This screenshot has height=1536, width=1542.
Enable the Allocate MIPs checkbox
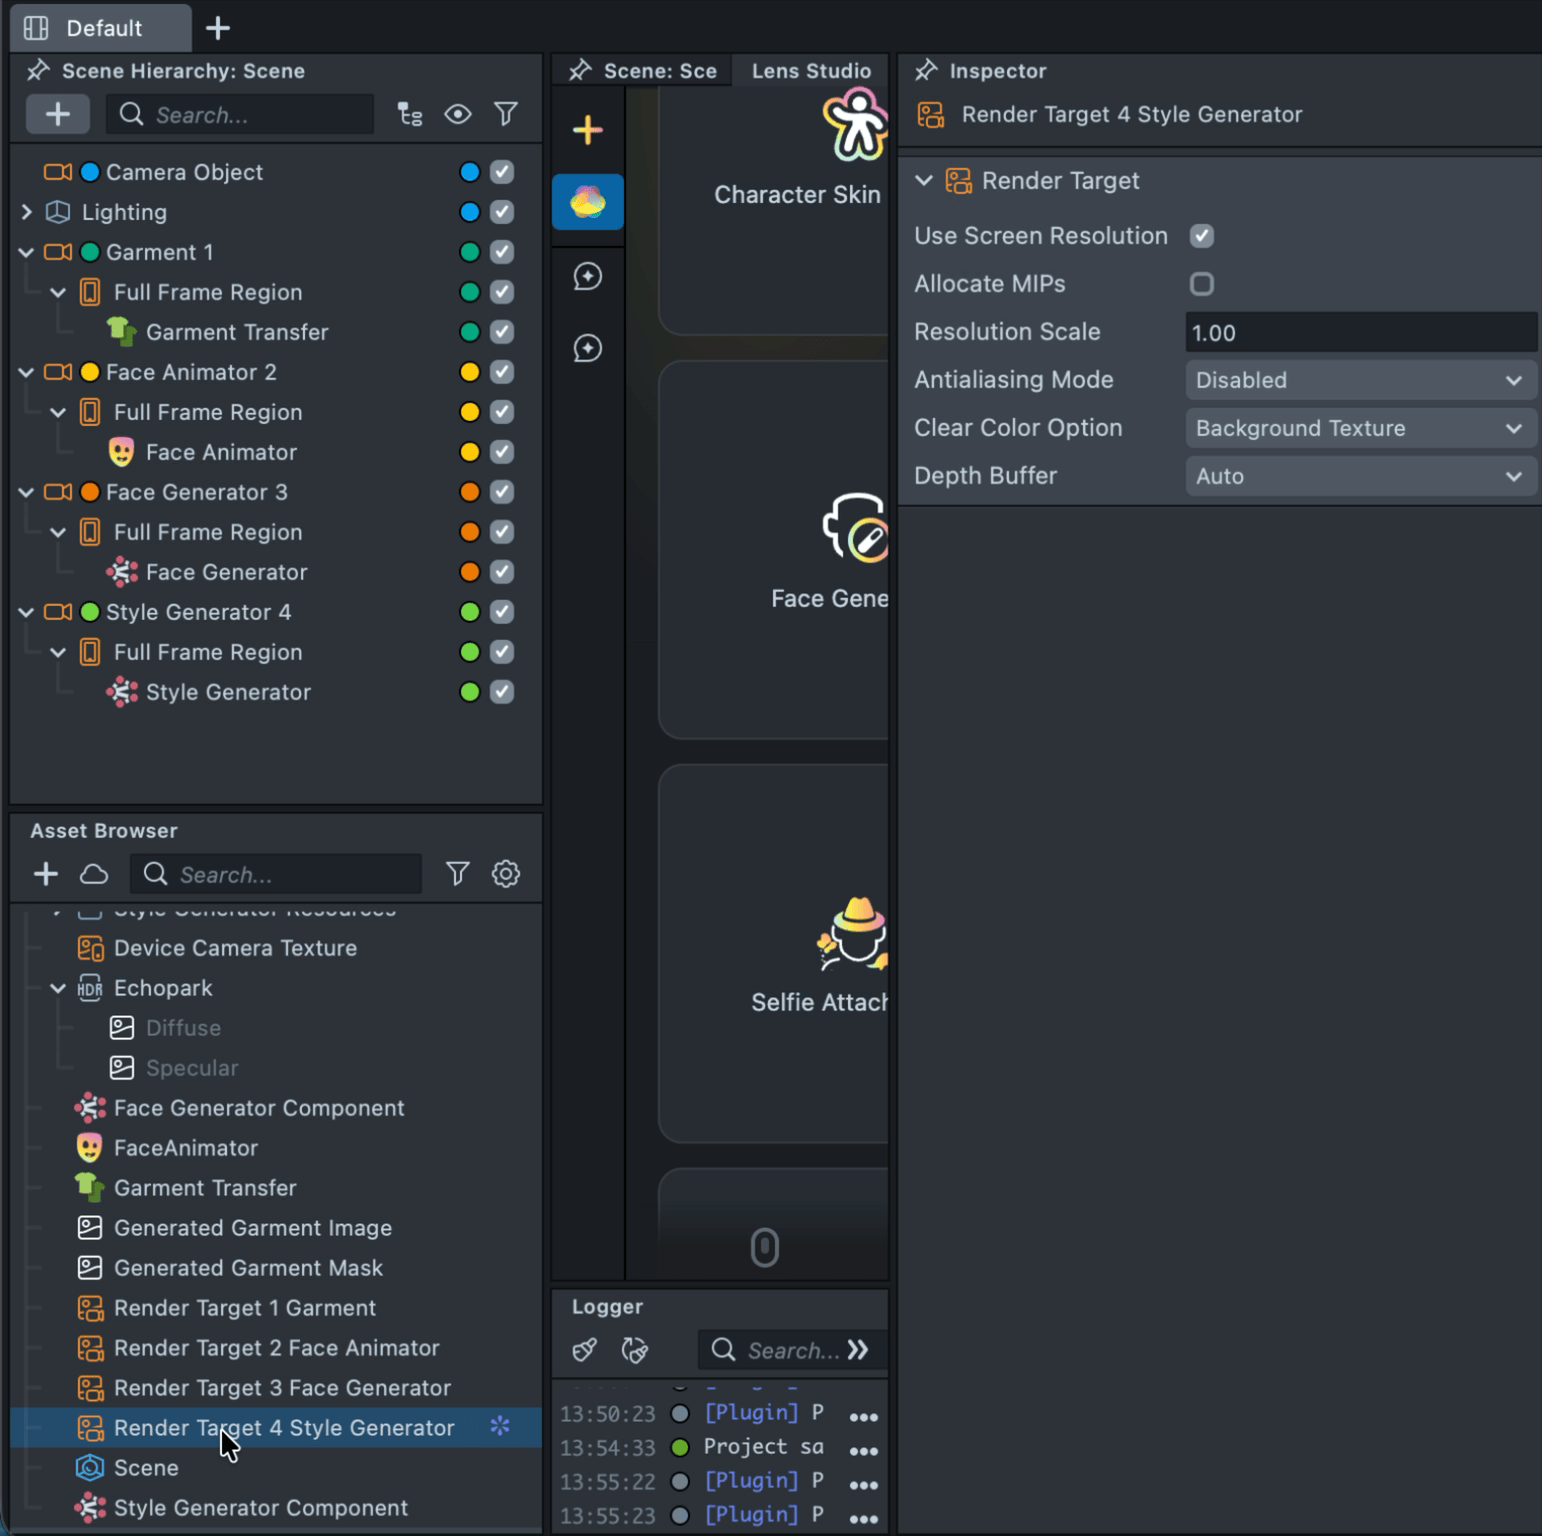coord(1202,284)
